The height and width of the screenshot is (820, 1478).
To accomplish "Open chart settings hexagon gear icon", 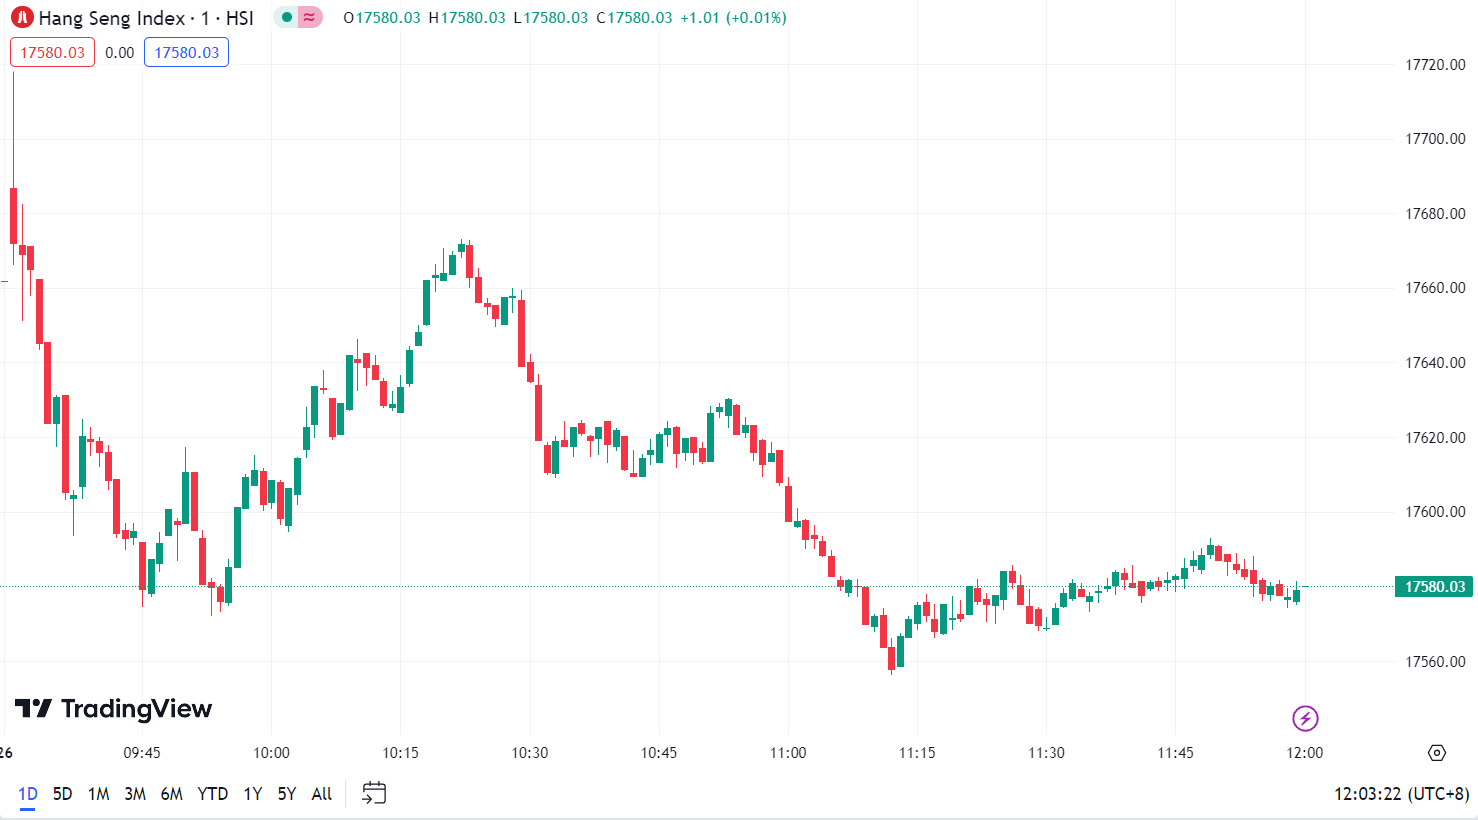I will pyautogui.click(x=1437, y=753).
